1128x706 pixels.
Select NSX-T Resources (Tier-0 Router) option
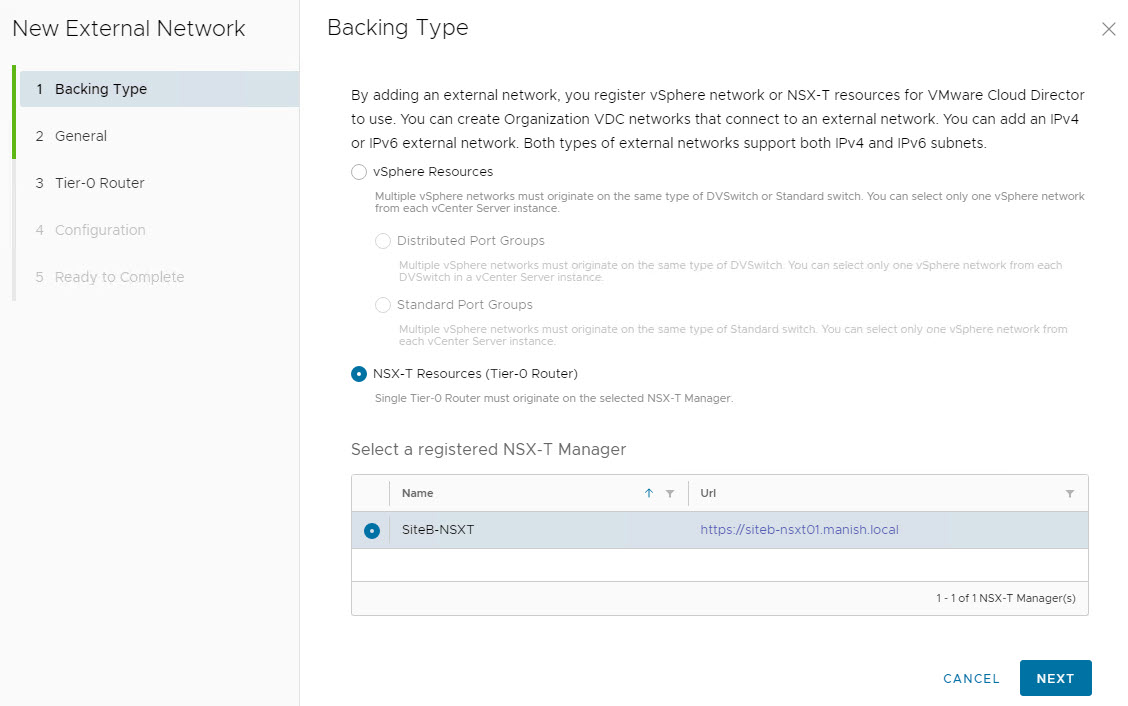pyautogui.click(x=359, y=374)
